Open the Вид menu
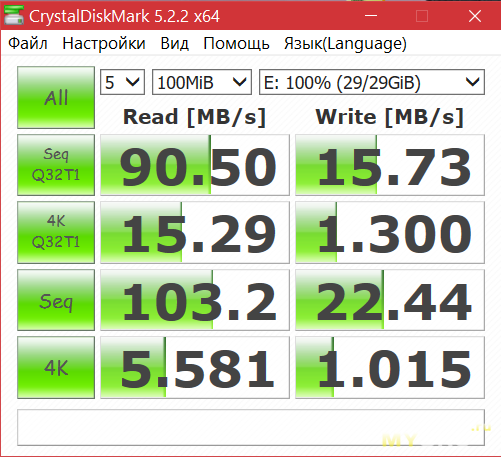Screen dimensions: 501x457 point(175,44)
